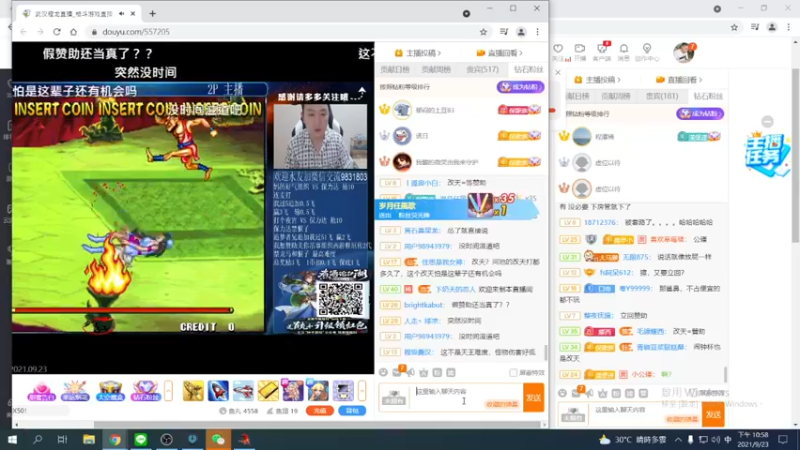
Task: Bookmark this page with the star icon
Action: pos(483,32)
